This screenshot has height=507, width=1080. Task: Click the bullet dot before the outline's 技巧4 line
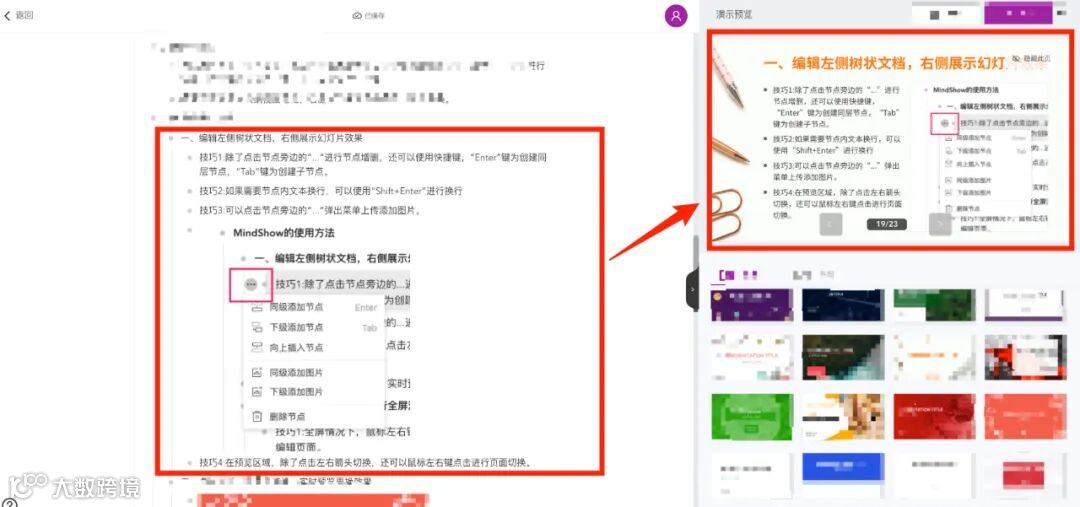191,462
